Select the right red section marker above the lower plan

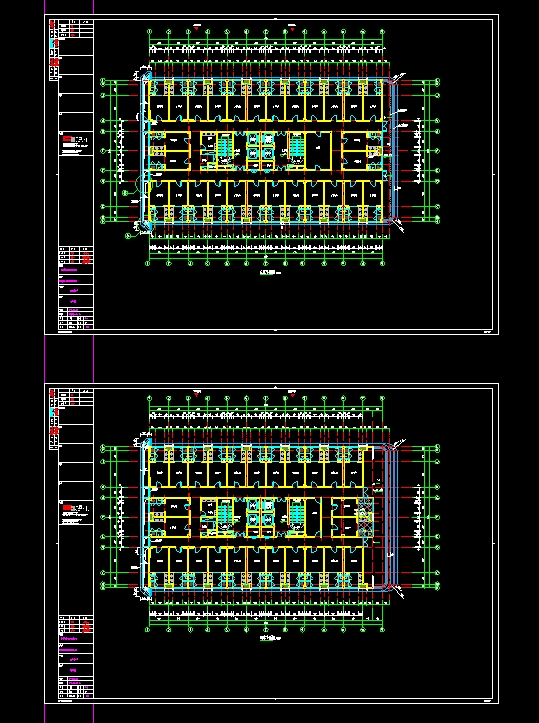[x=292, y=393]
